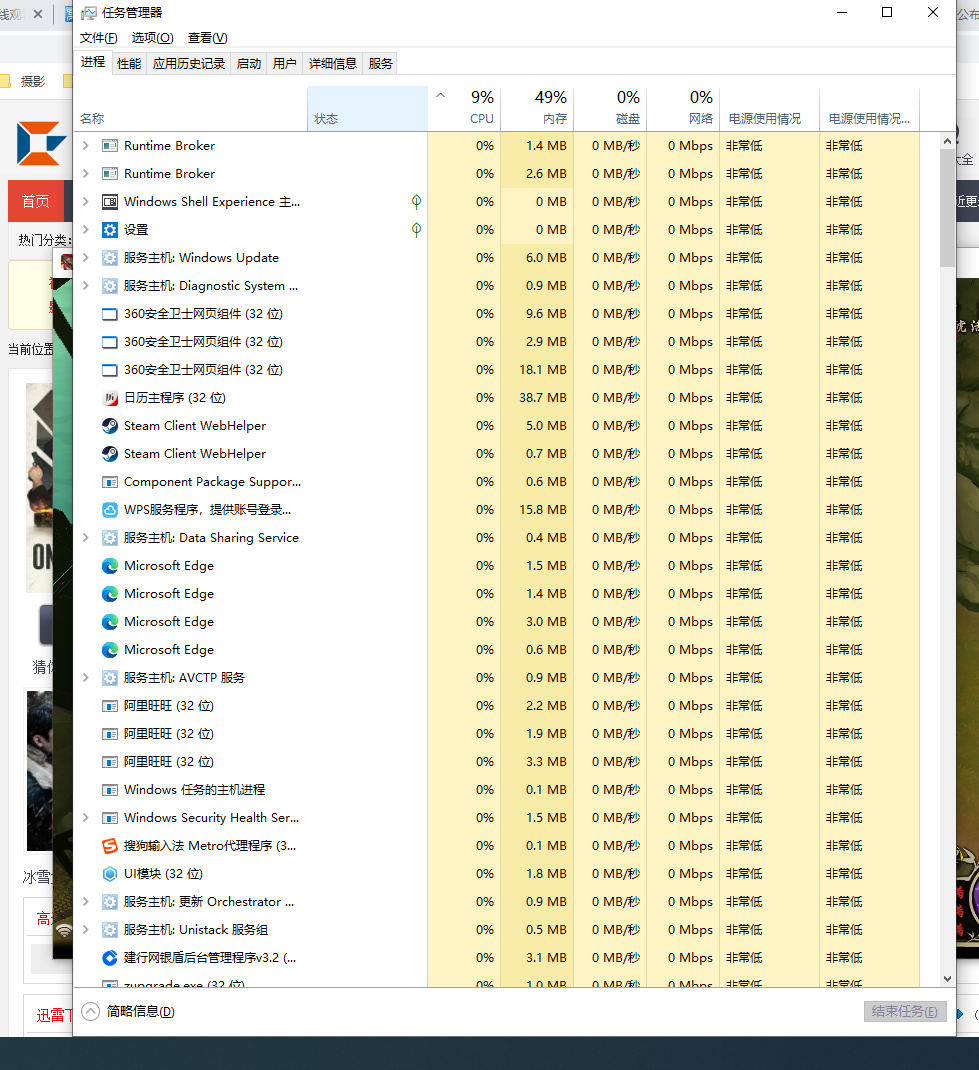Expand the 服务主机: Windows Update group

tap(85, 258)
